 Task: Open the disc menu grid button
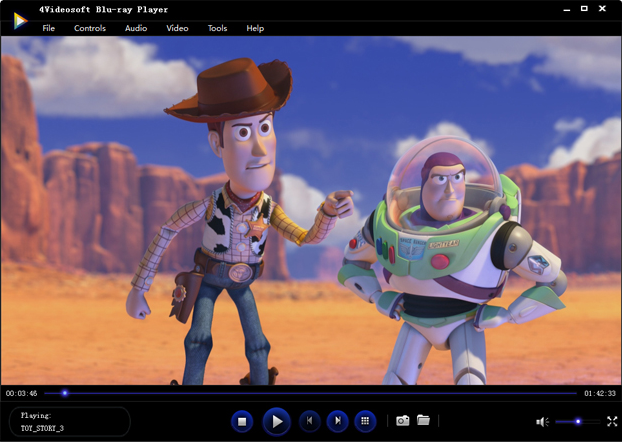click(x=366, y=422)
